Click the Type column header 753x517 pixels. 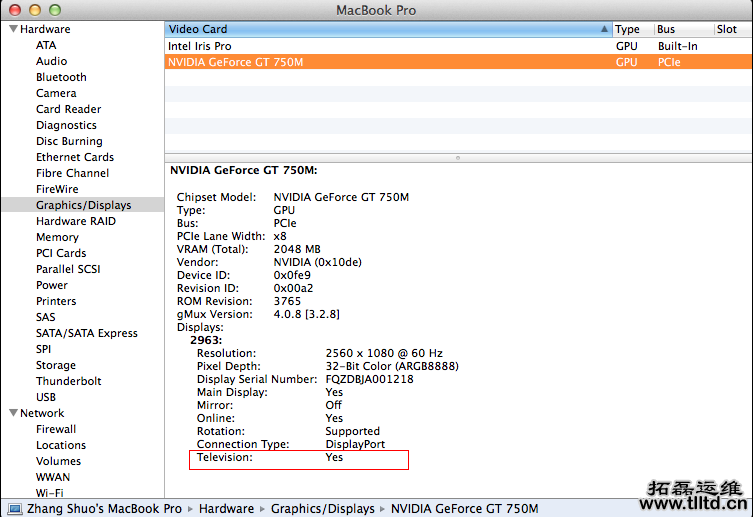click(628, 30)
